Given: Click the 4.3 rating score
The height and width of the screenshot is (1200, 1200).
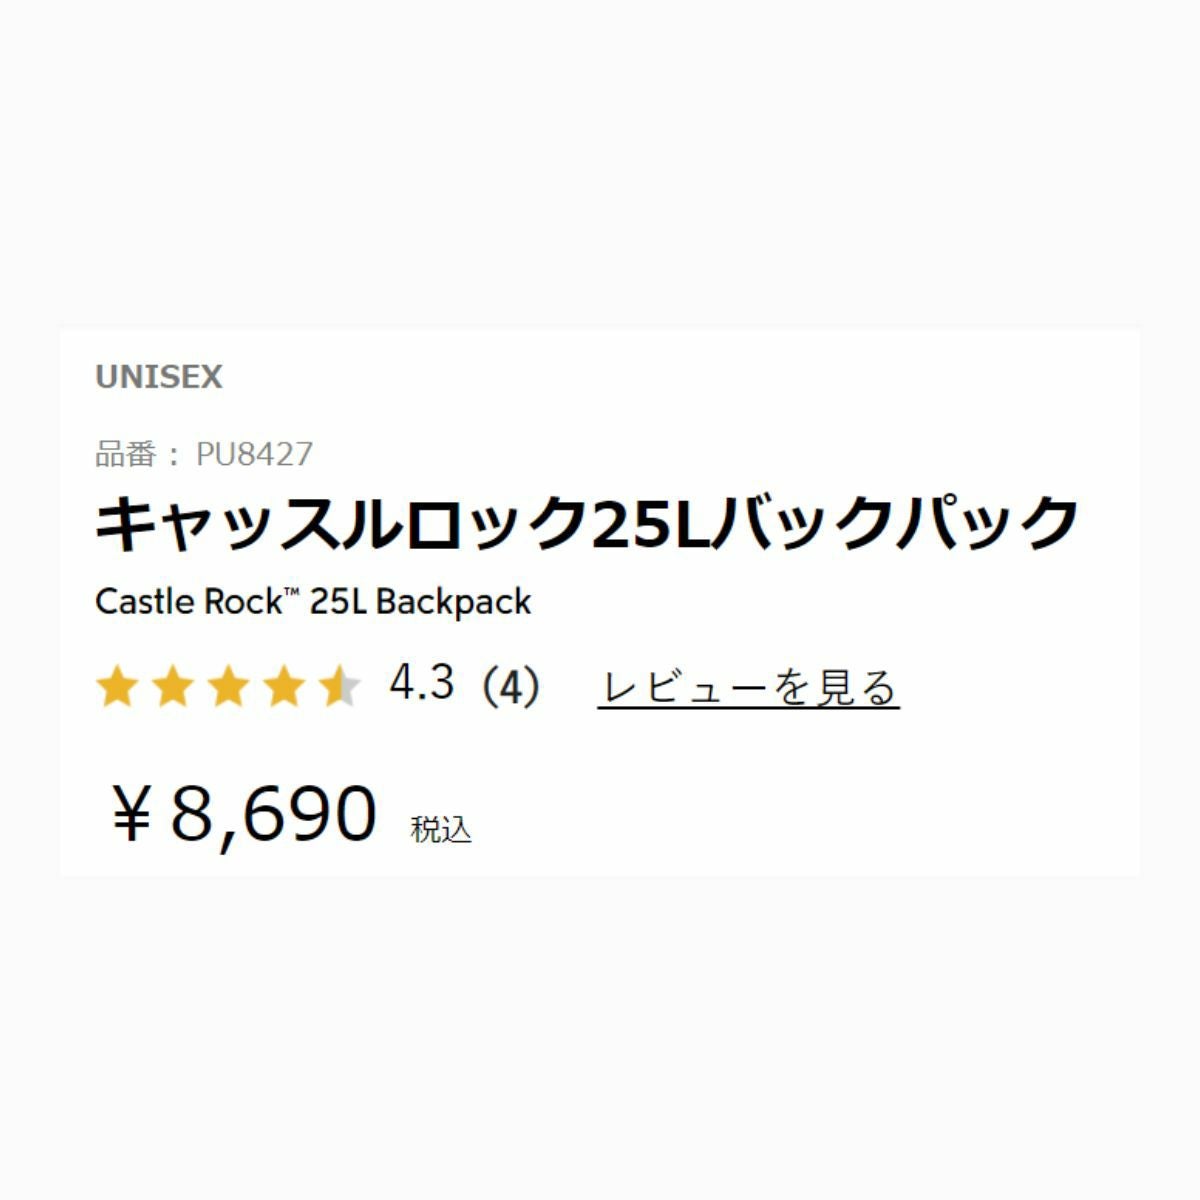Looking at the screenshot, I should 422,684.
